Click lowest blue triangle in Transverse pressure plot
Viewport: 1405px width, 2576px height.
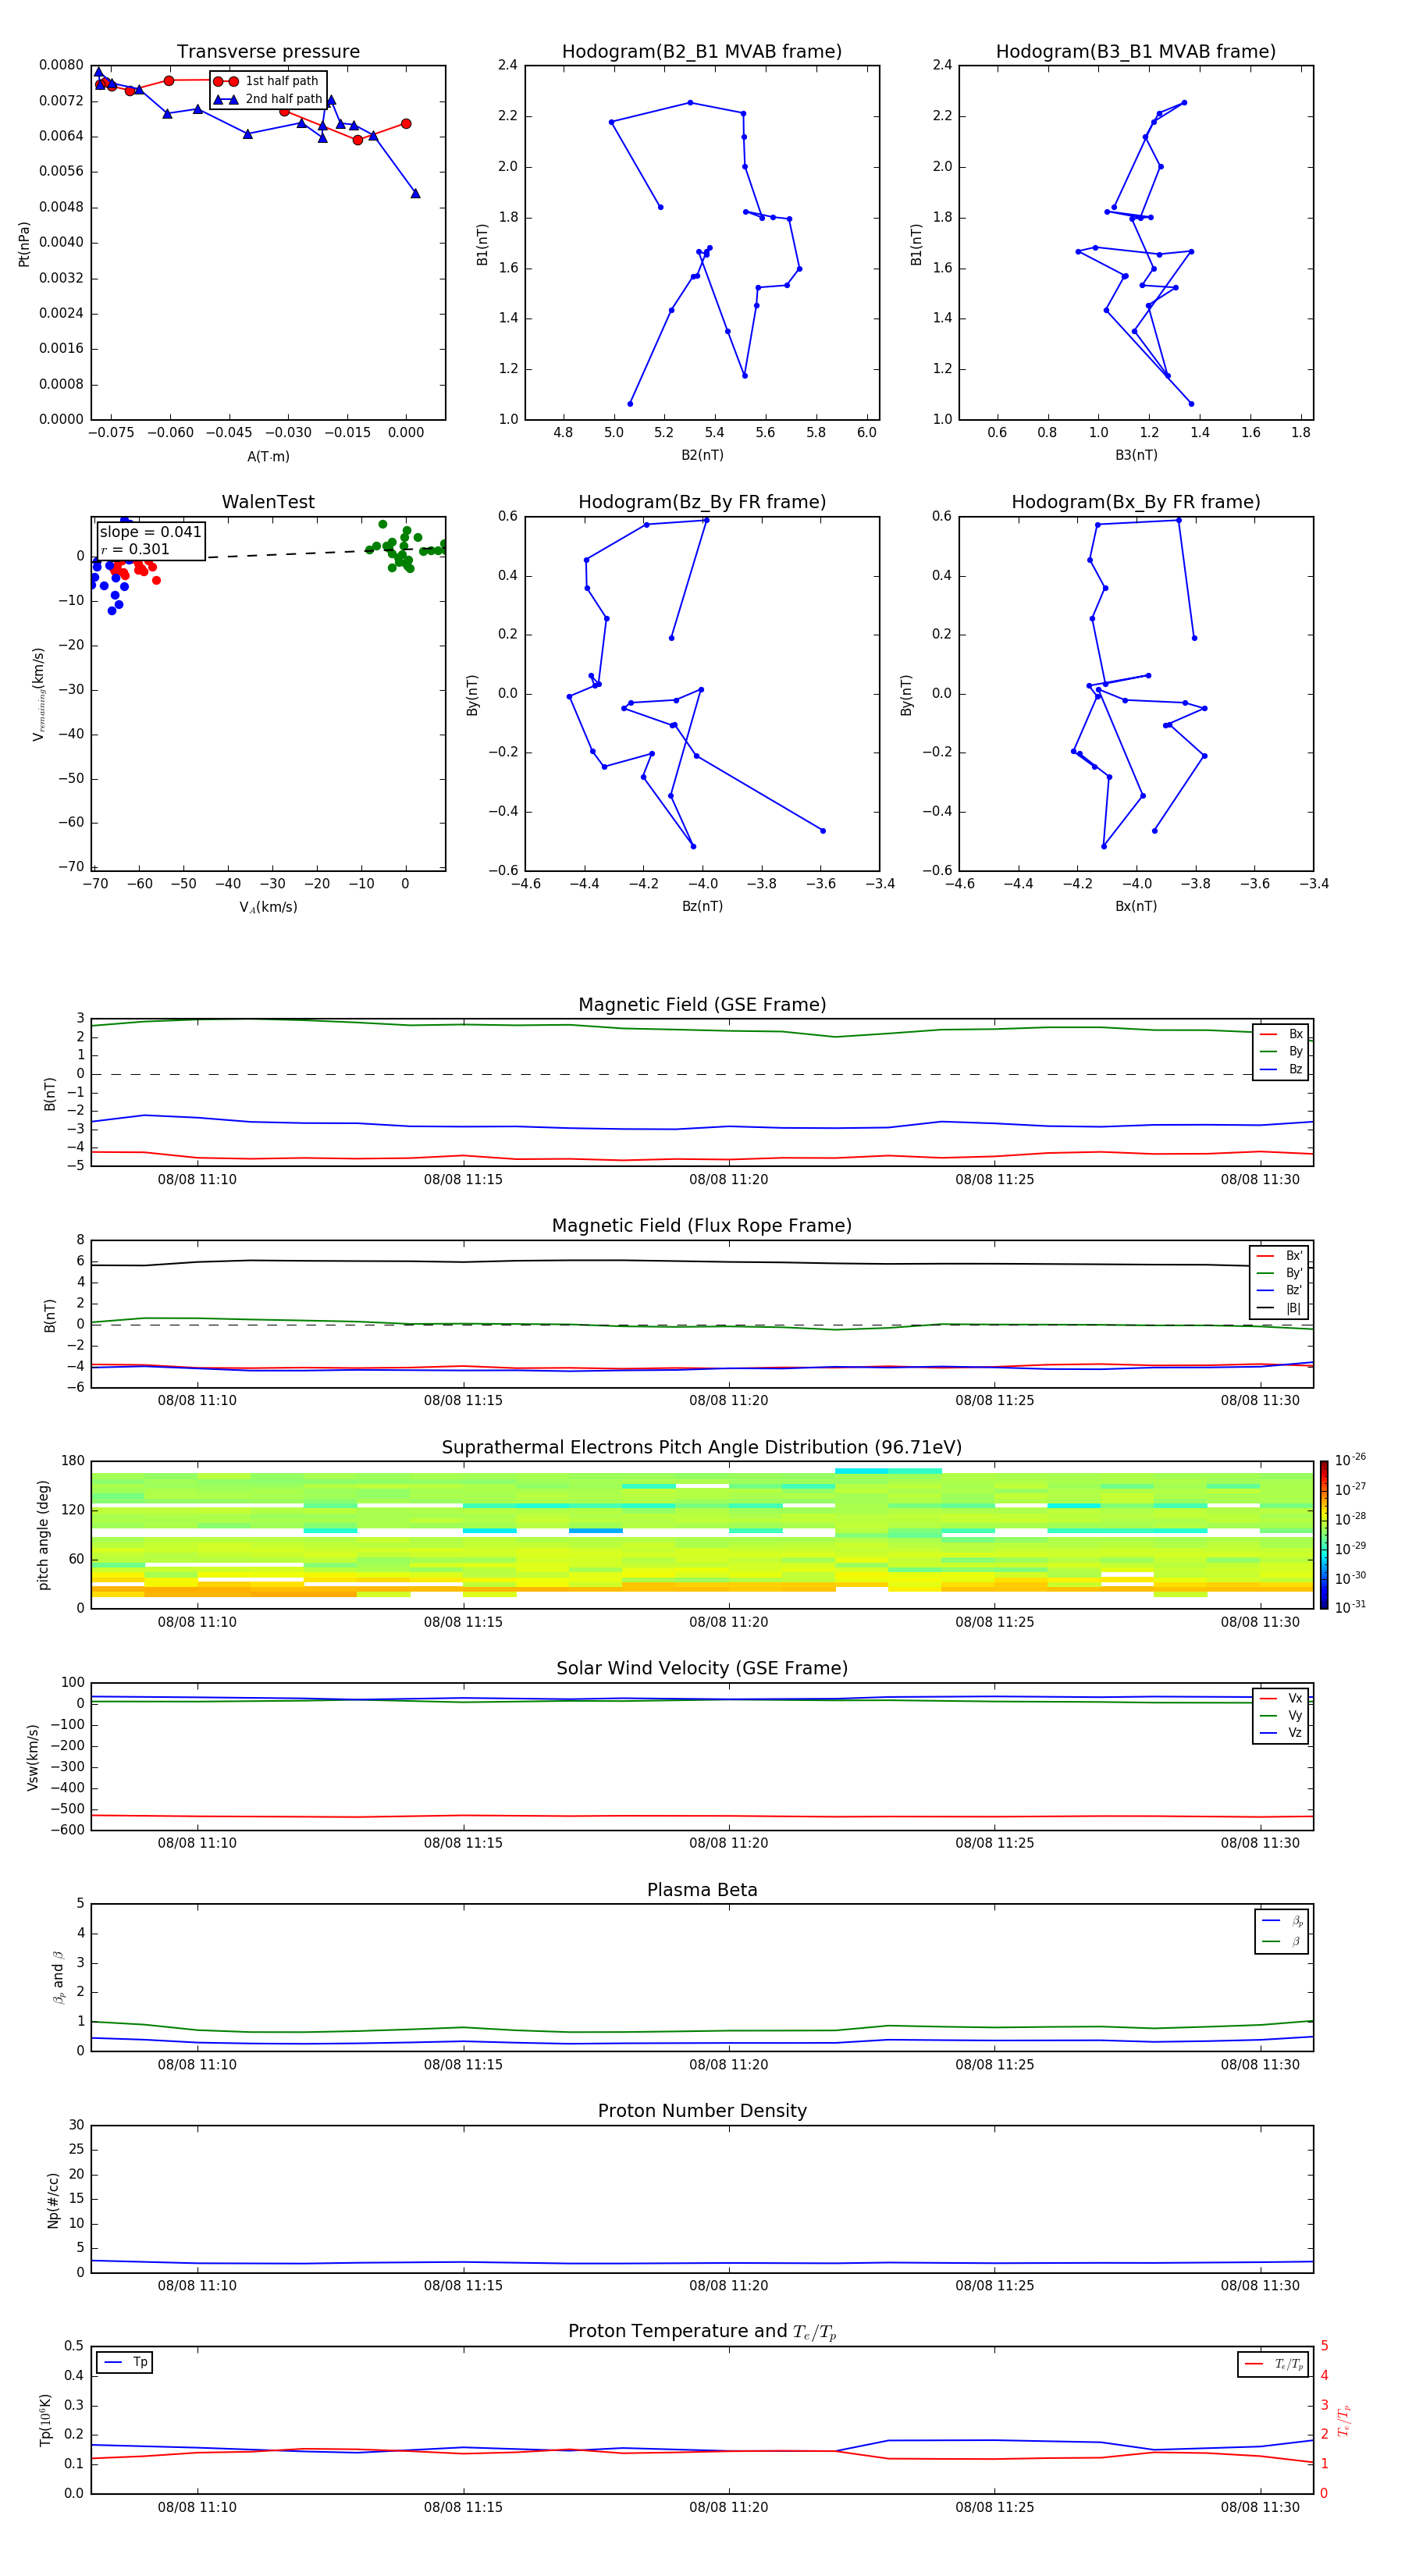[415, 193]
